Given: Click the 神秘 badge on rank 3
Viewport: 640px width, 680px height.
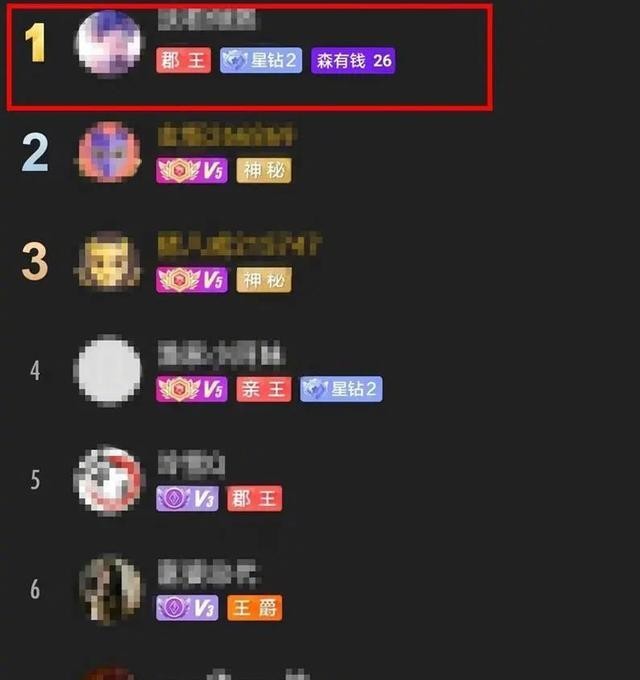Looking at the screenshot, I should pyautogui.click(x=264, y=280).
